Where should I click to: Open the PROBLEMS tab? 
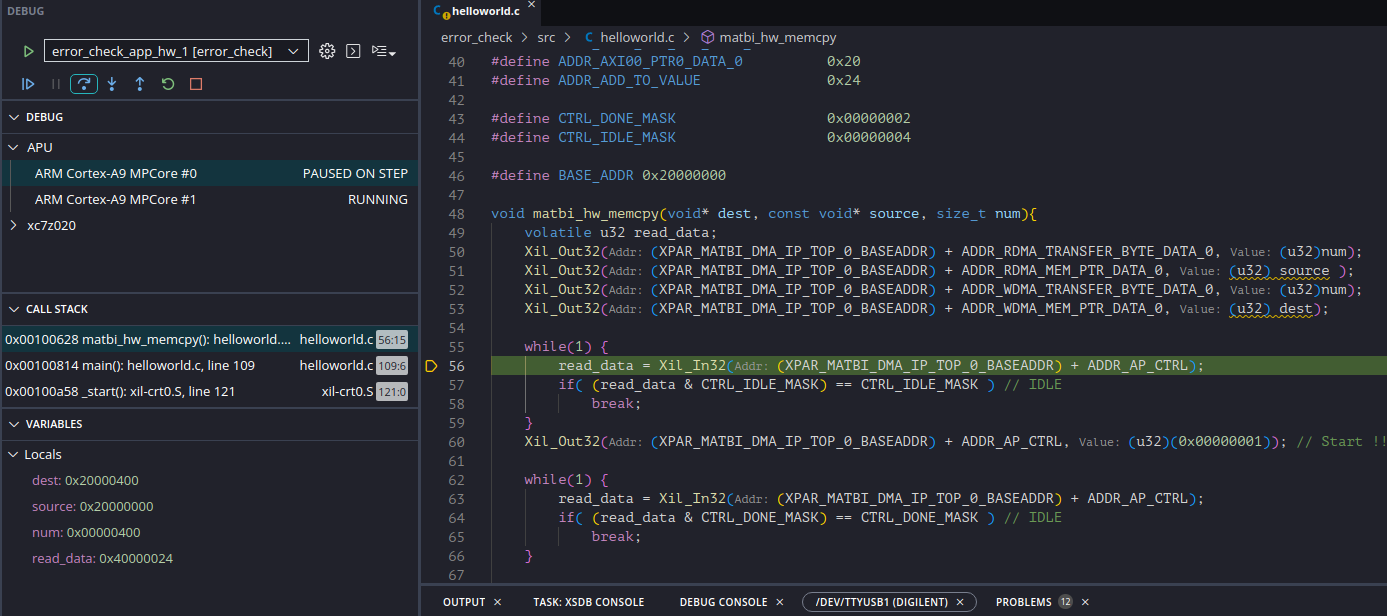click(x=1023, y=602)
